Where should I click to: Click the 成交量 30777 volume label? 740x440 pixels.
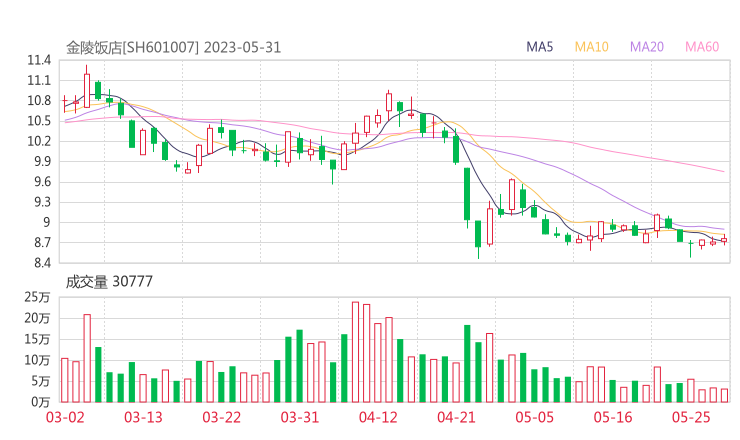coord(109,282)
